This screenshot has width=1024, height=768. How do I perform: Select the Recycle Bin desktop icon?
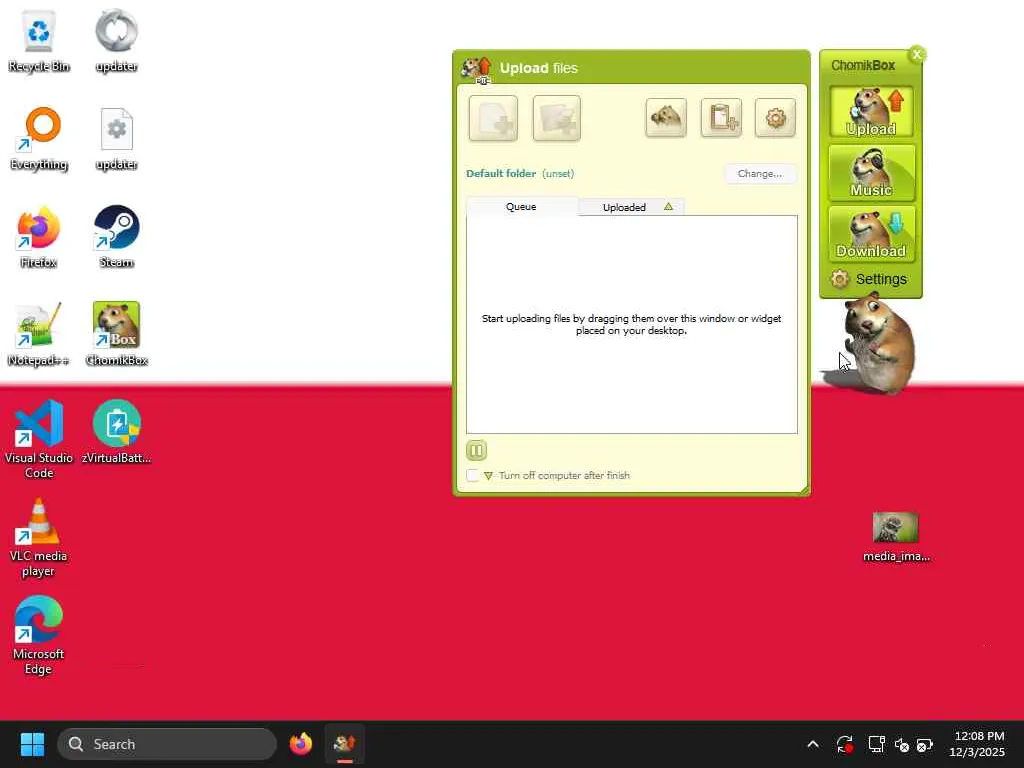point(39,40)
